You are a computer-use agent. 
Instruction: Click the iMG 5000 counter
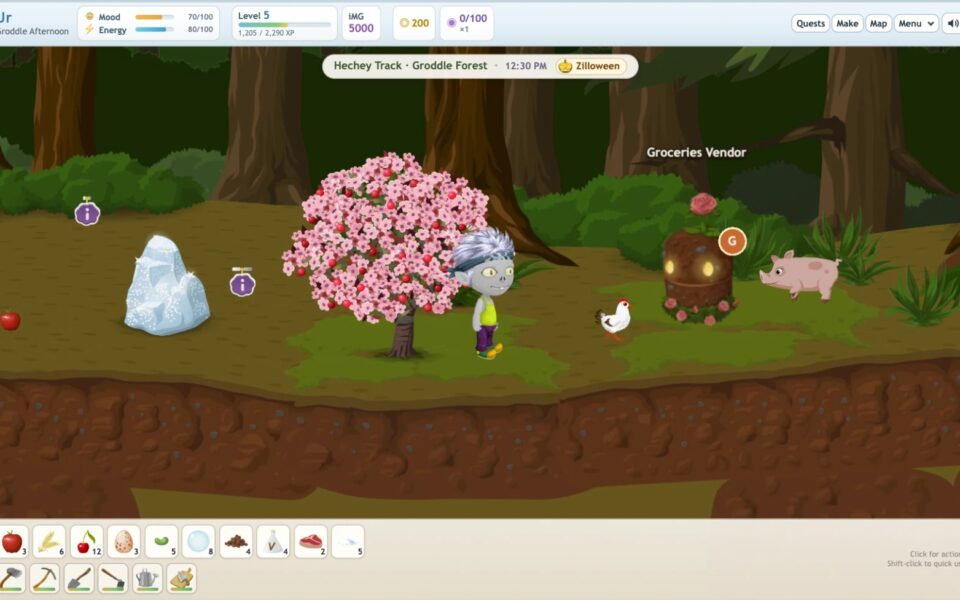(361, 23)
